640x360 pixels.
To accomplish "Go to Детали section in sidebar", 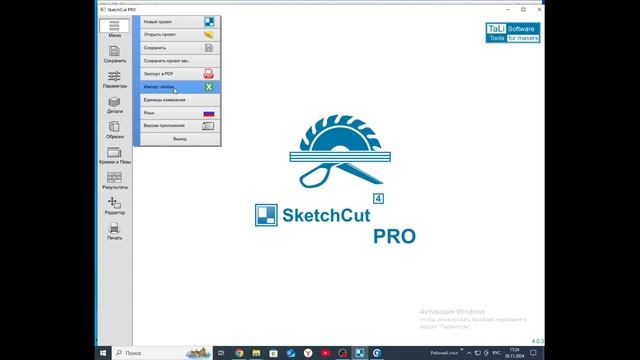I will [114, 104].
